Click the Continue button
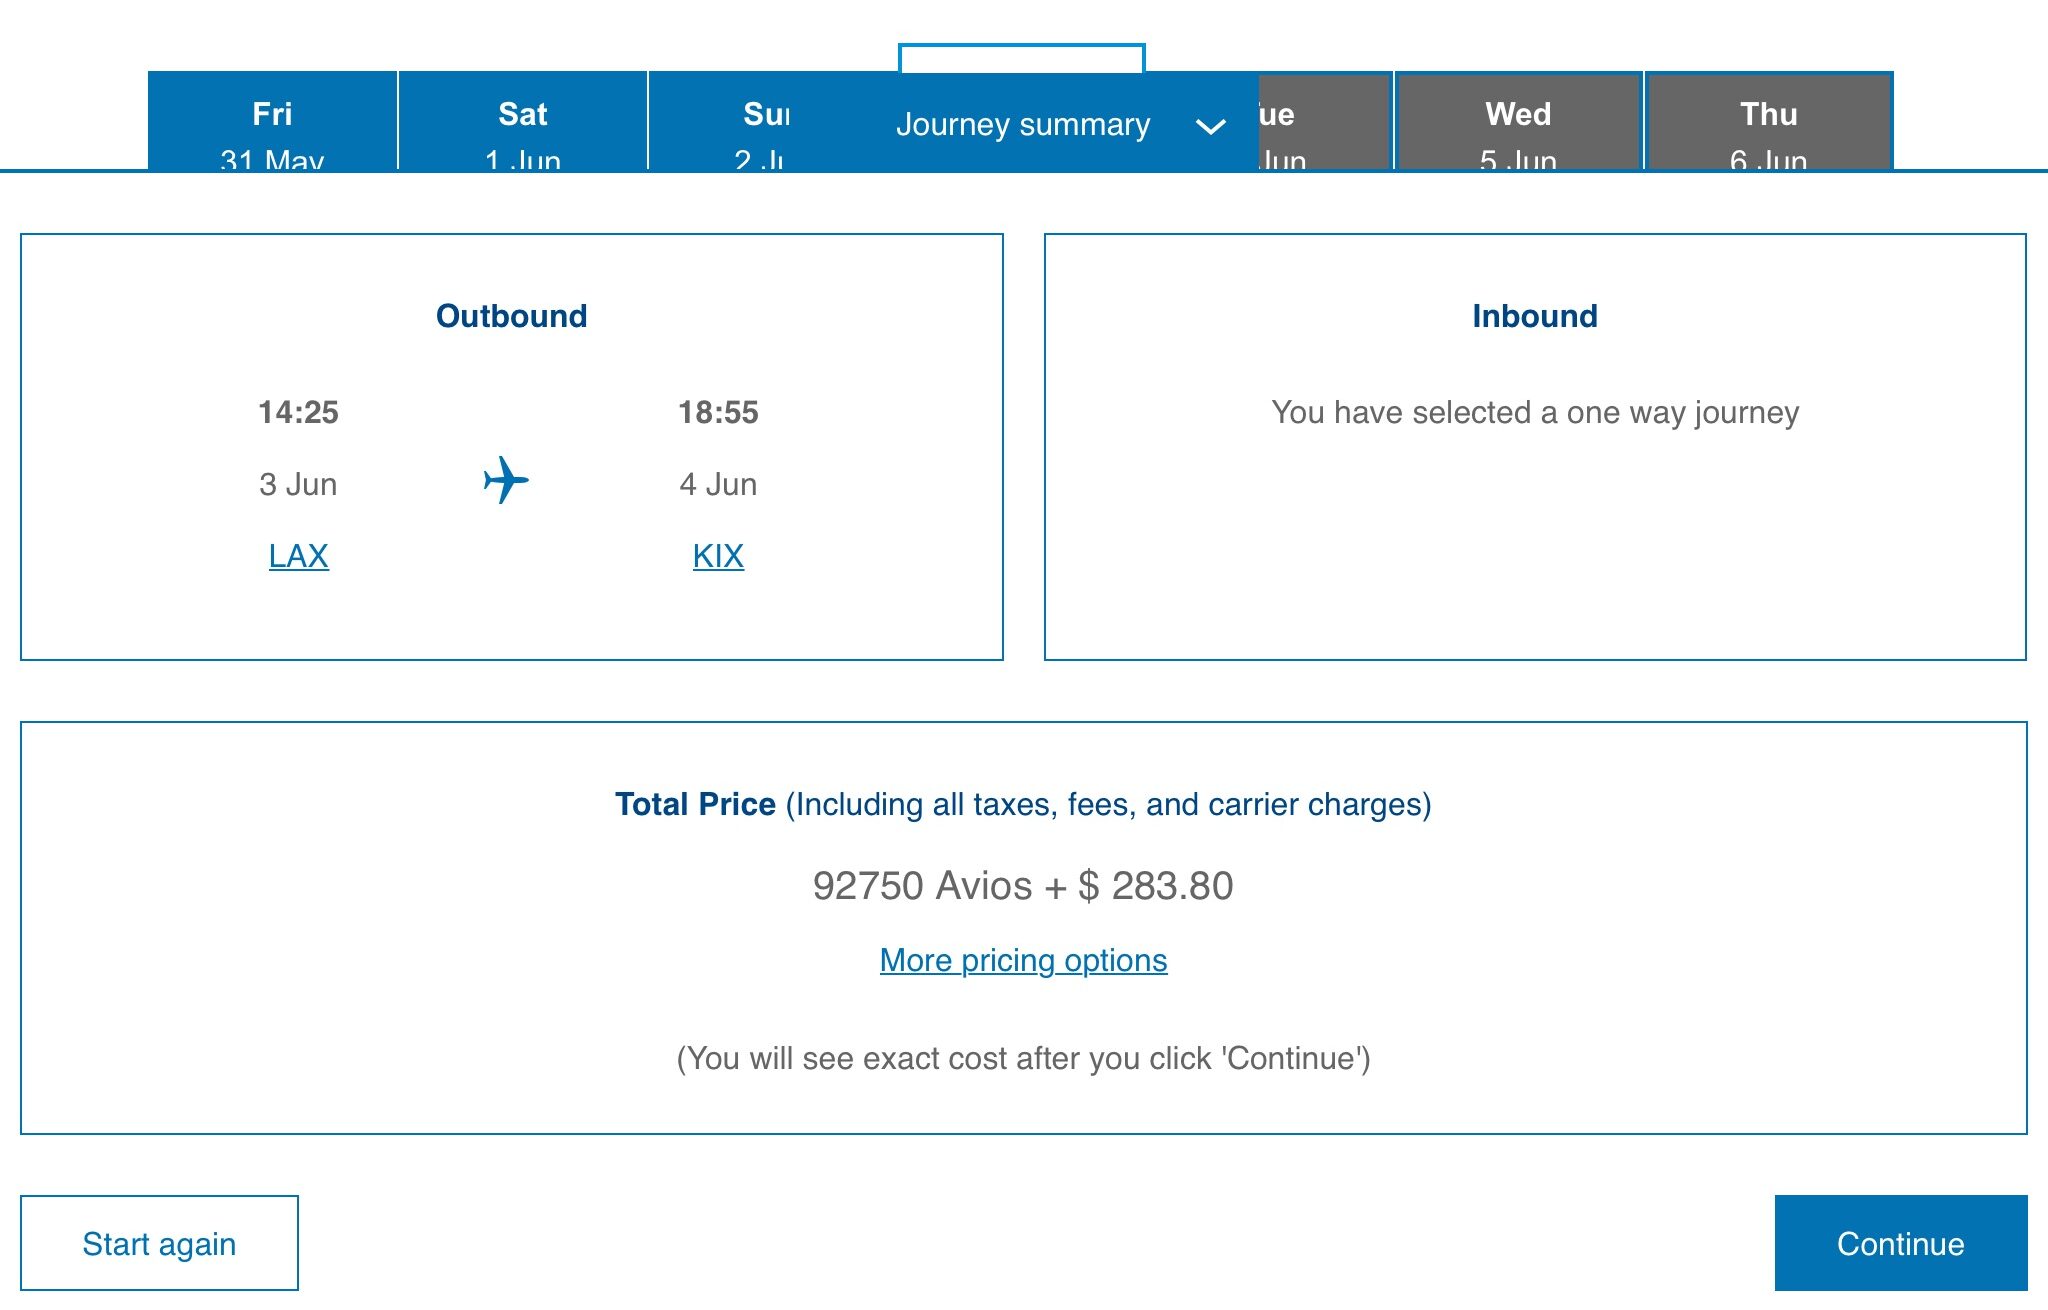This screenshot has height=1310, width=2048. point(1901,1243)
